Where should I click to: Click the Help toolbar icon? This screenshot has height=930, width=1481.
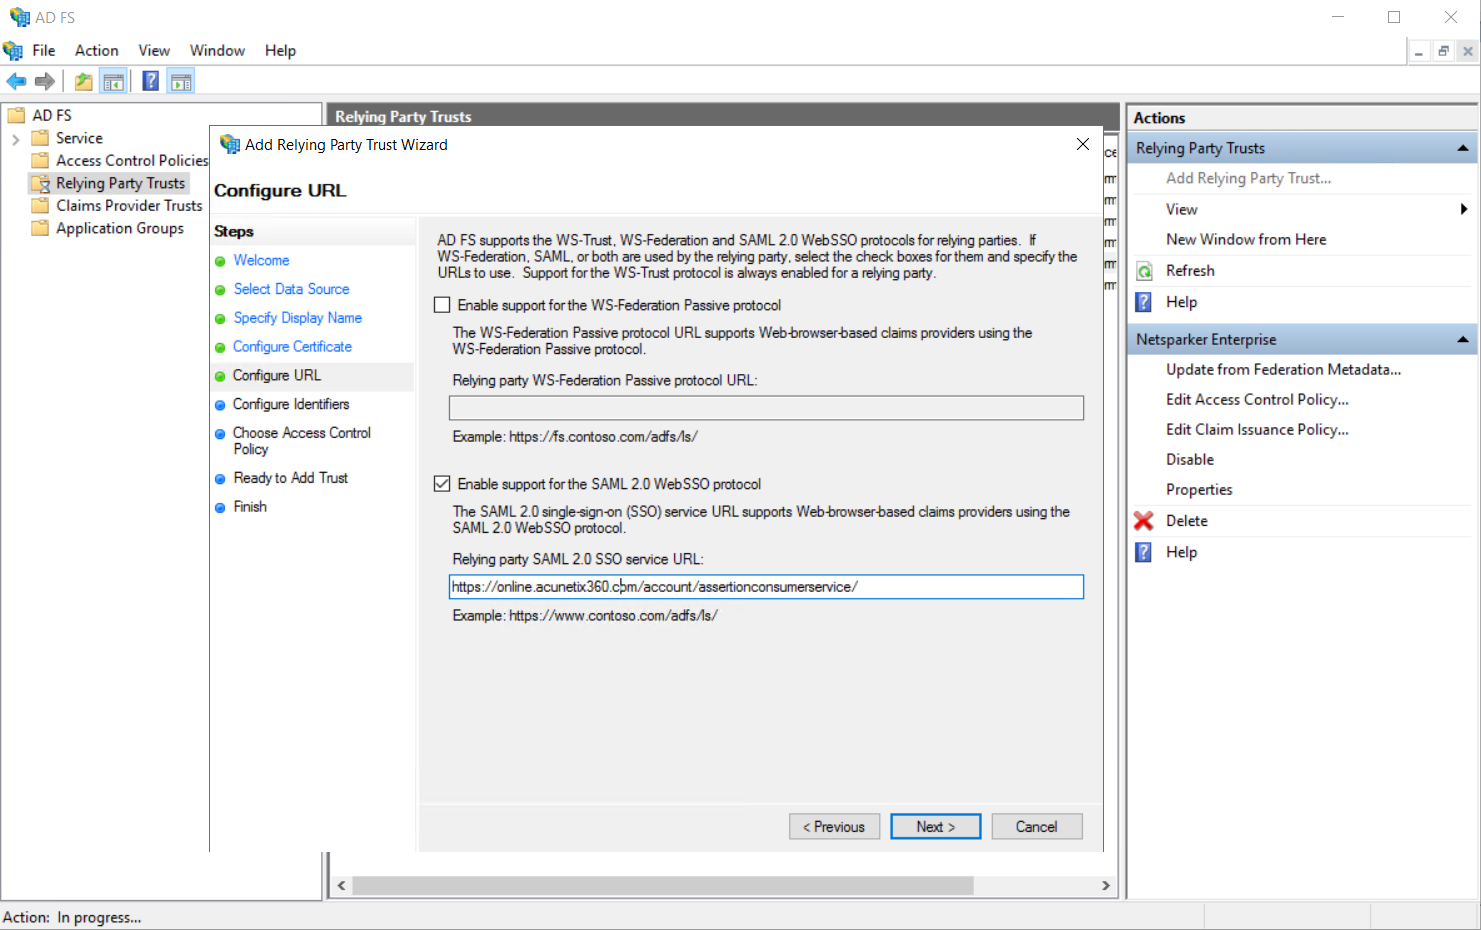click(x=150, y=82)
